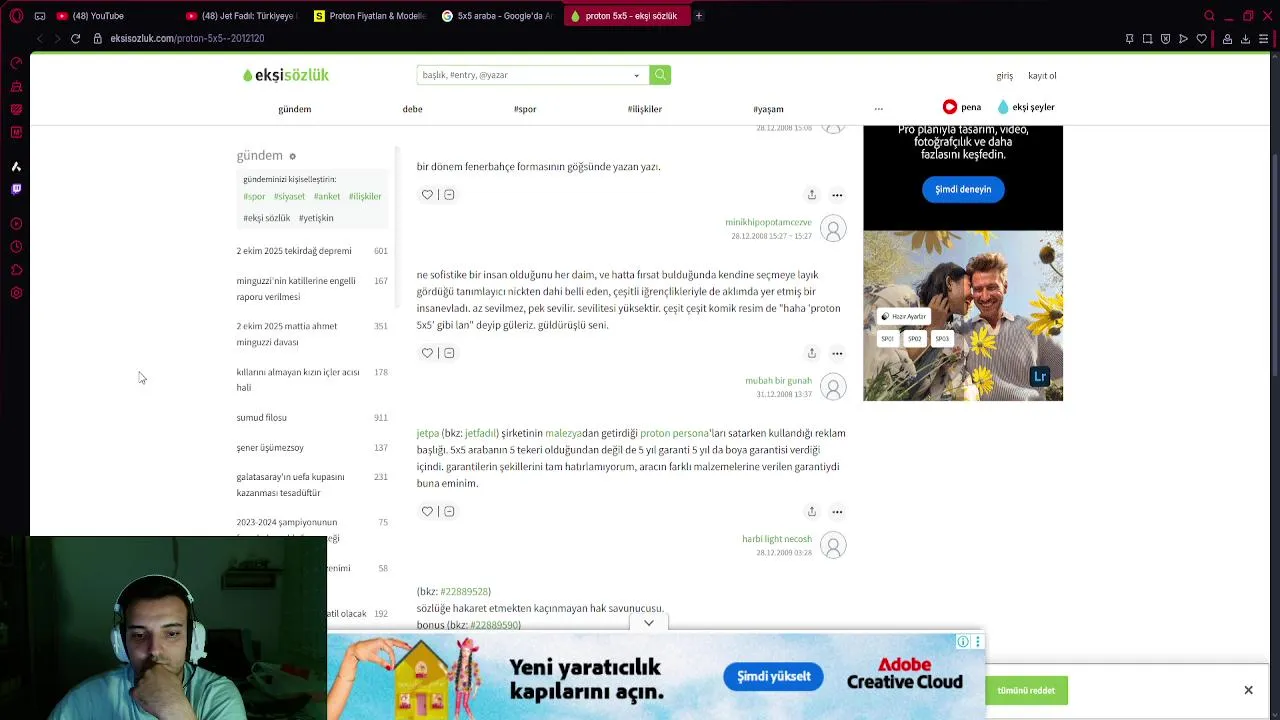Open the ad info icon on Adobe banner
This screenshot has height=720, width=1280.
[x=962, y=642]
